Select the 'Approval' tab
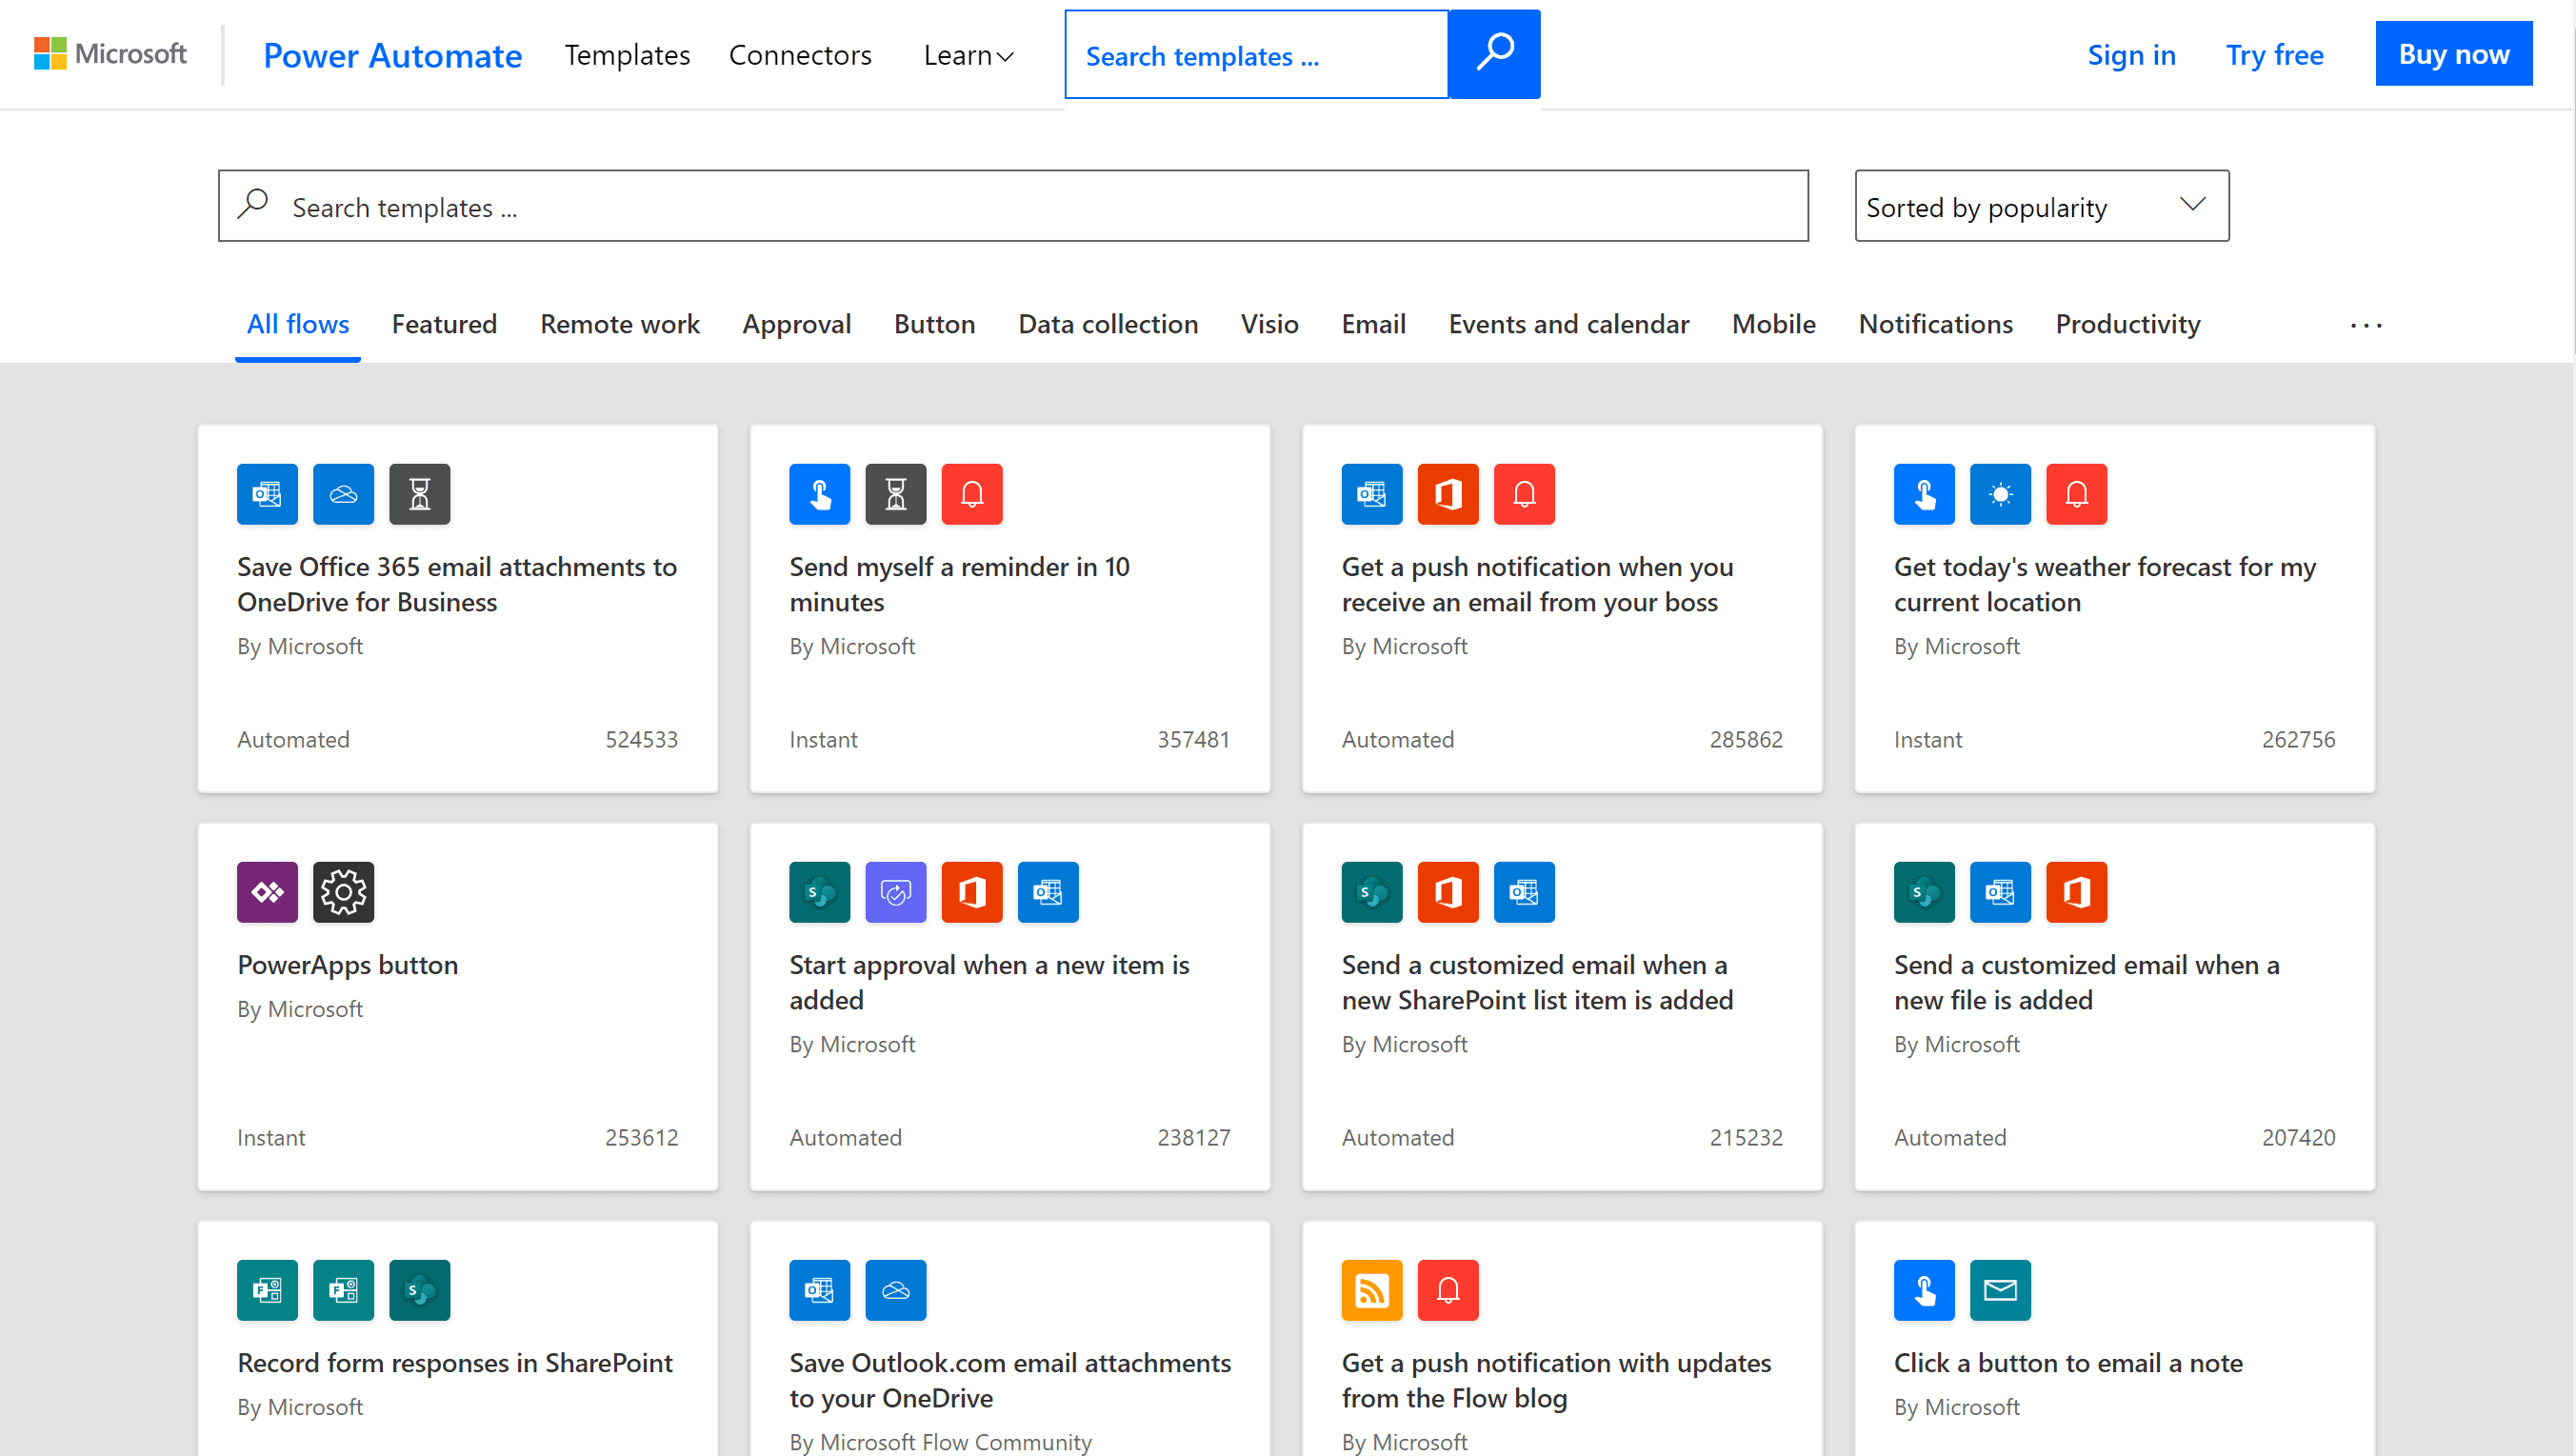The width and height of the screenshot is (2576, 1456). click(x=796, y=324)
